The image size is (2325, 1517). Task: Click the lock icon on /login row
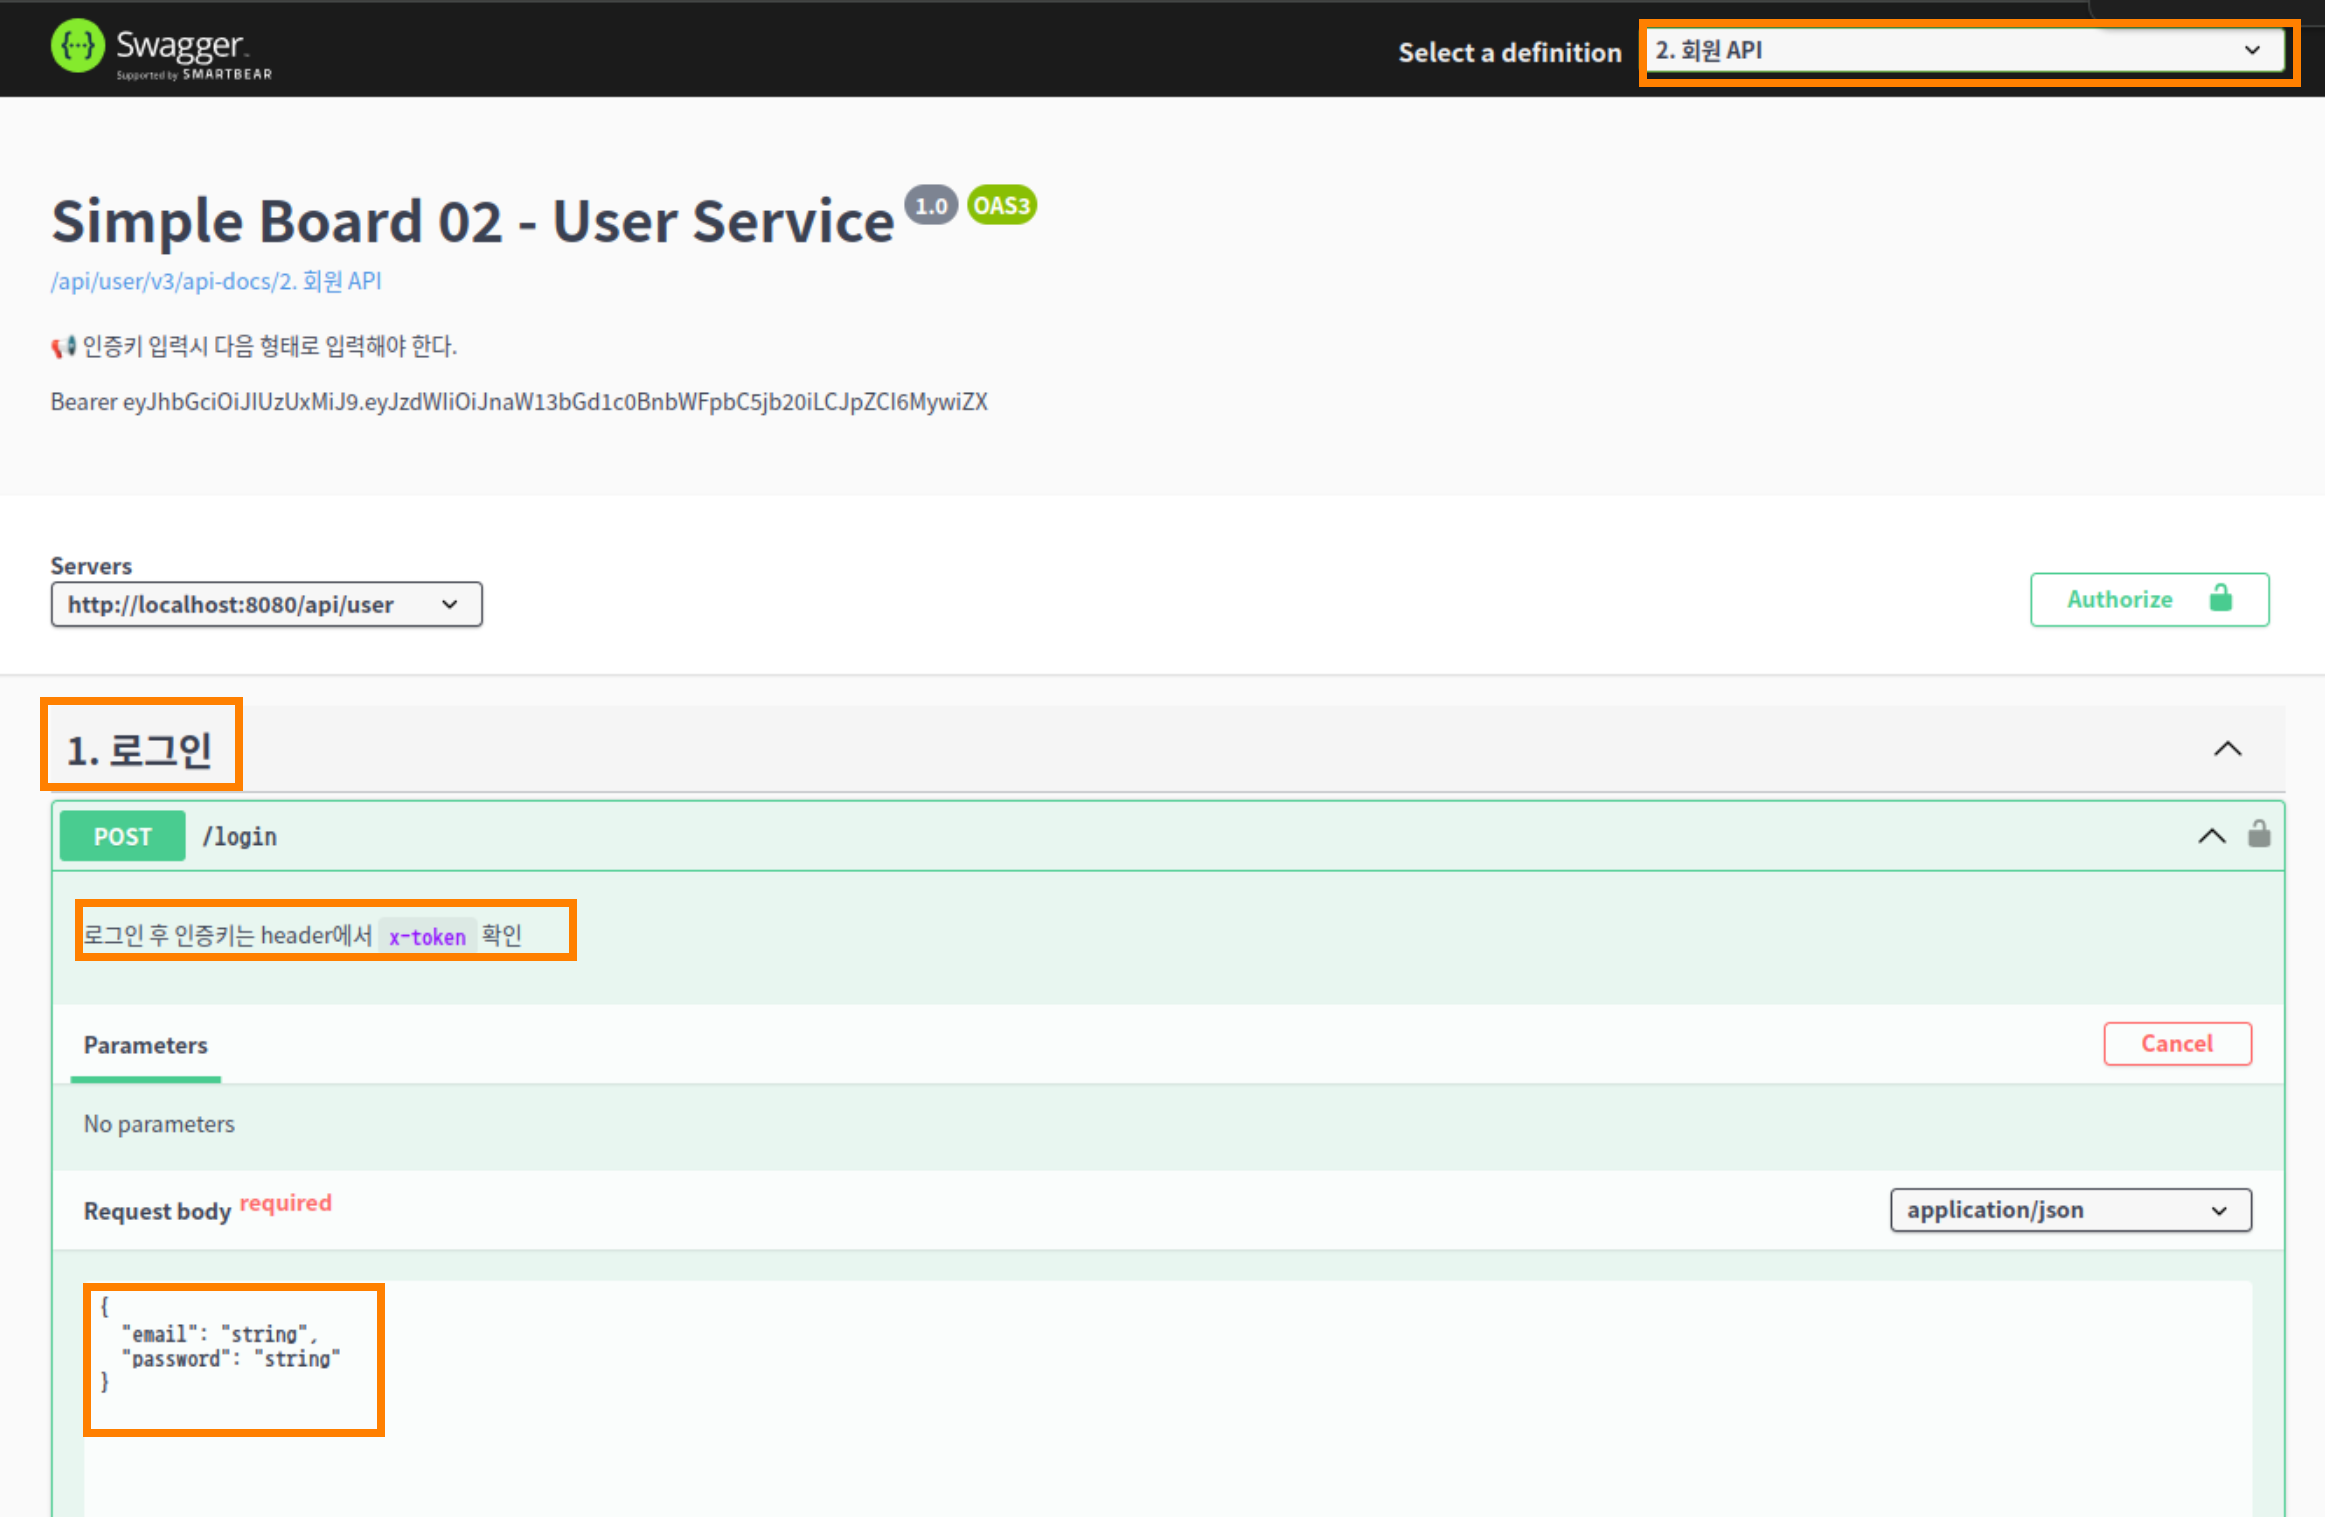(x=2259, y=834)
